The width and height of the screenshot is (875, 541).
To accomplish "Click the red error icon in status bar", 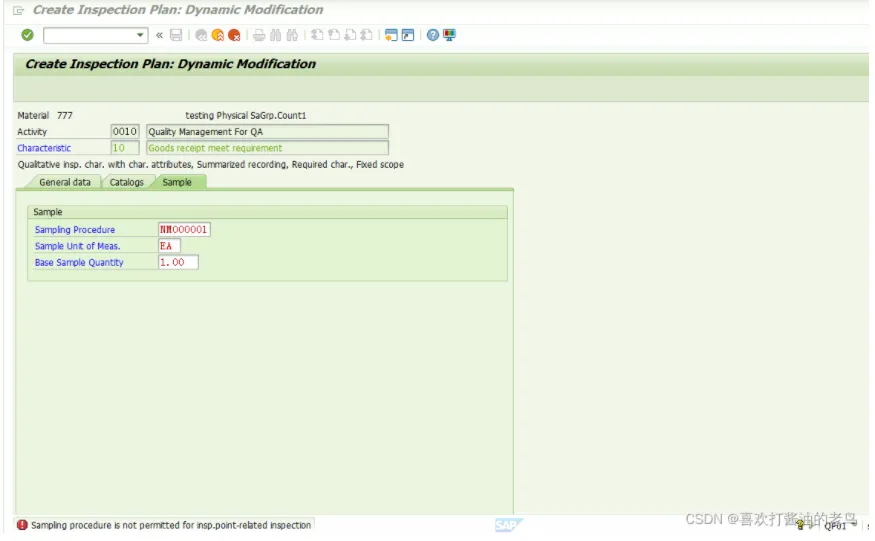I will (x=22, y=525).
